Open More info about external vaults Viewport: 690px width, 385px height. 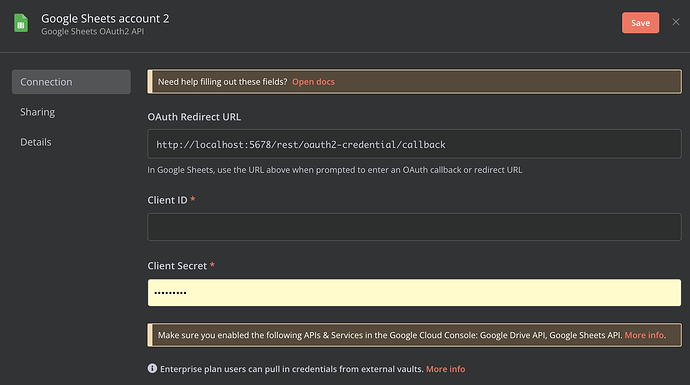coord(445,369)
